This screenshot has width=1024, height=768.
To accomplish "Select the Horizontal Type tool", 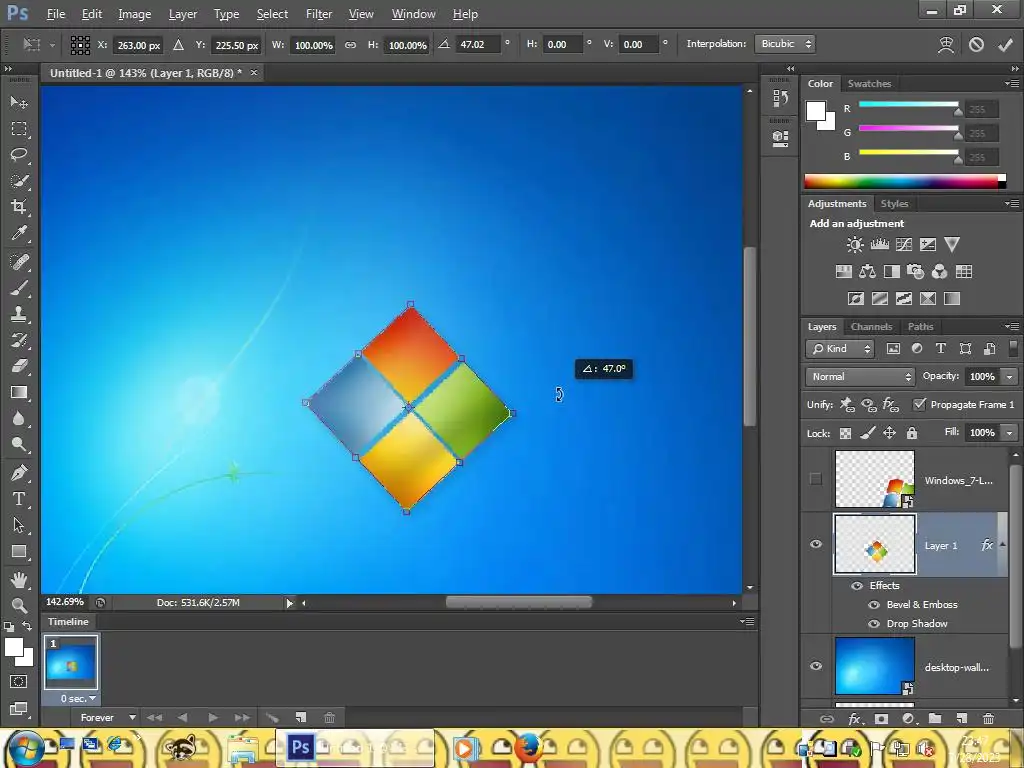I will click(19, 499).
